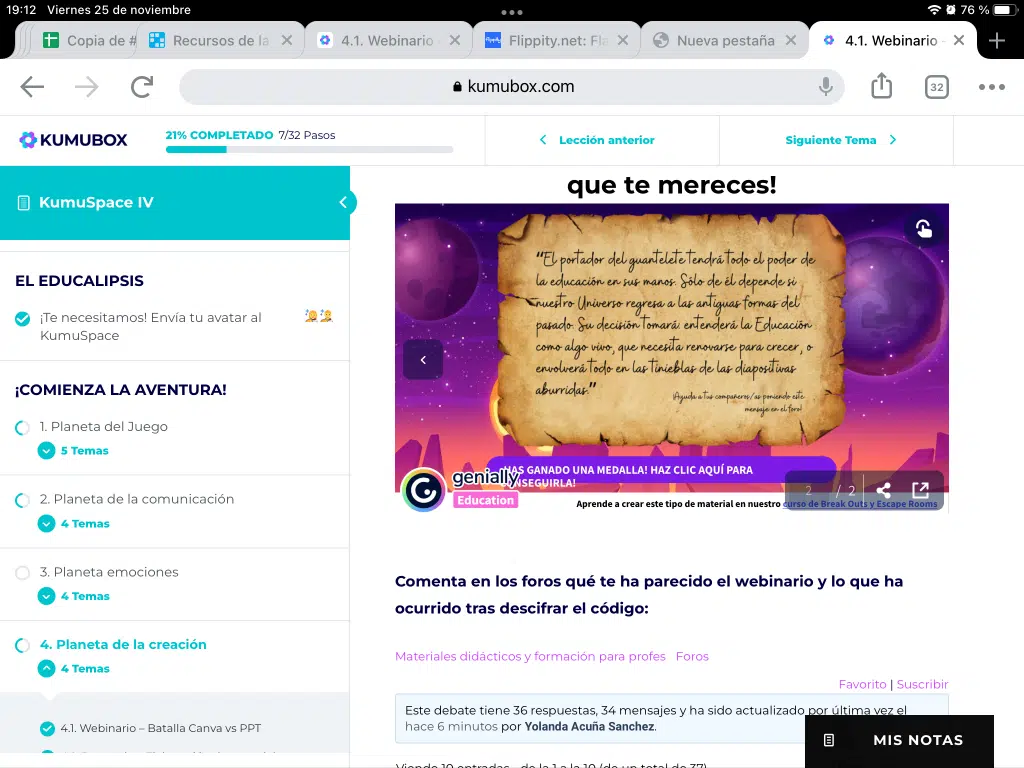Open the Foros link
The height and width of the screenshot is (768, 1024).
point(692,656)
